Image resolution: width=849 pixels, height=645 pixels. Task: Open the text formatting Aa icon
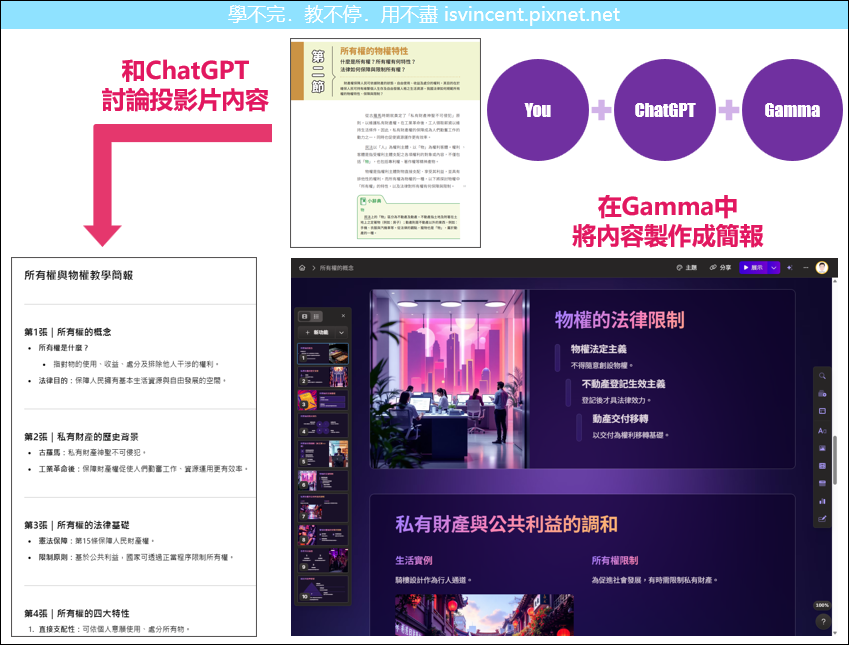pos(822,431)
